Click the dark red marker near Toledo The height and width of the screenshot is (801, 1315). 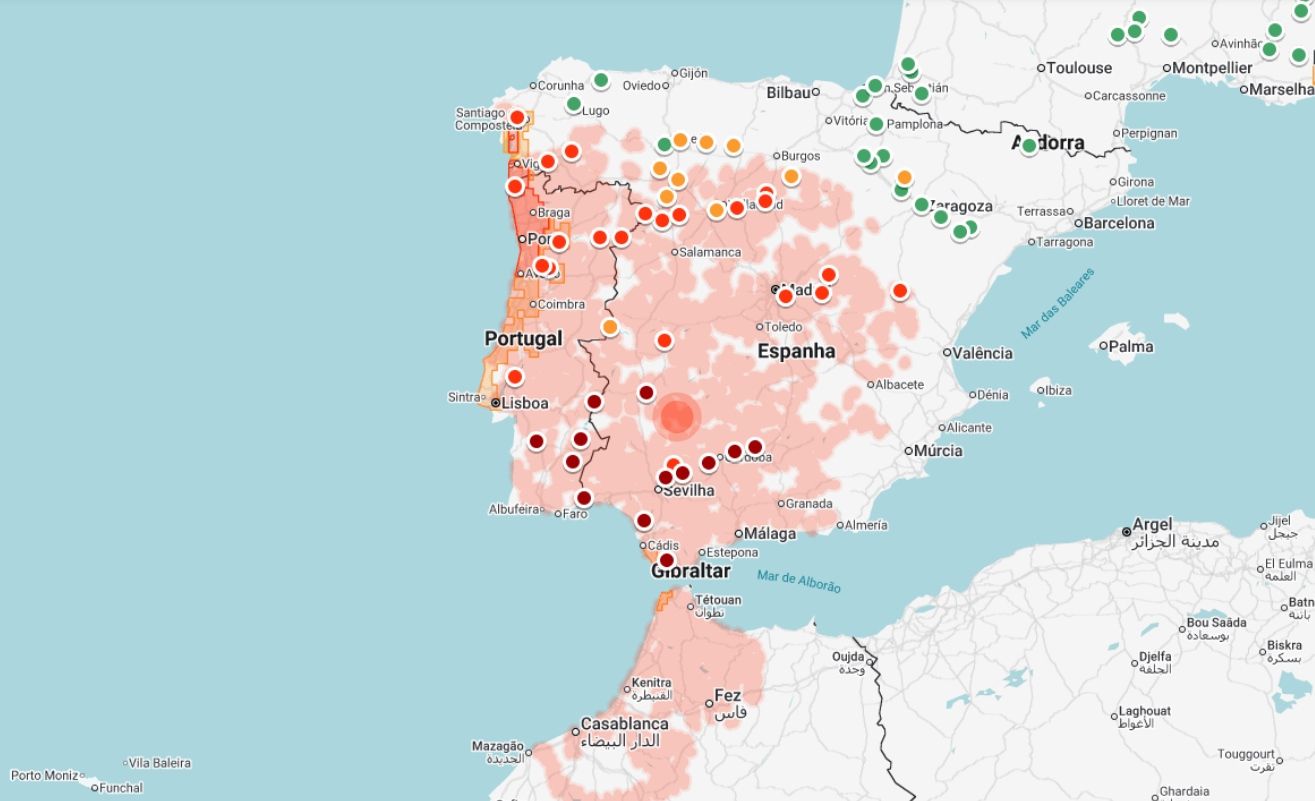pos(644,392)
